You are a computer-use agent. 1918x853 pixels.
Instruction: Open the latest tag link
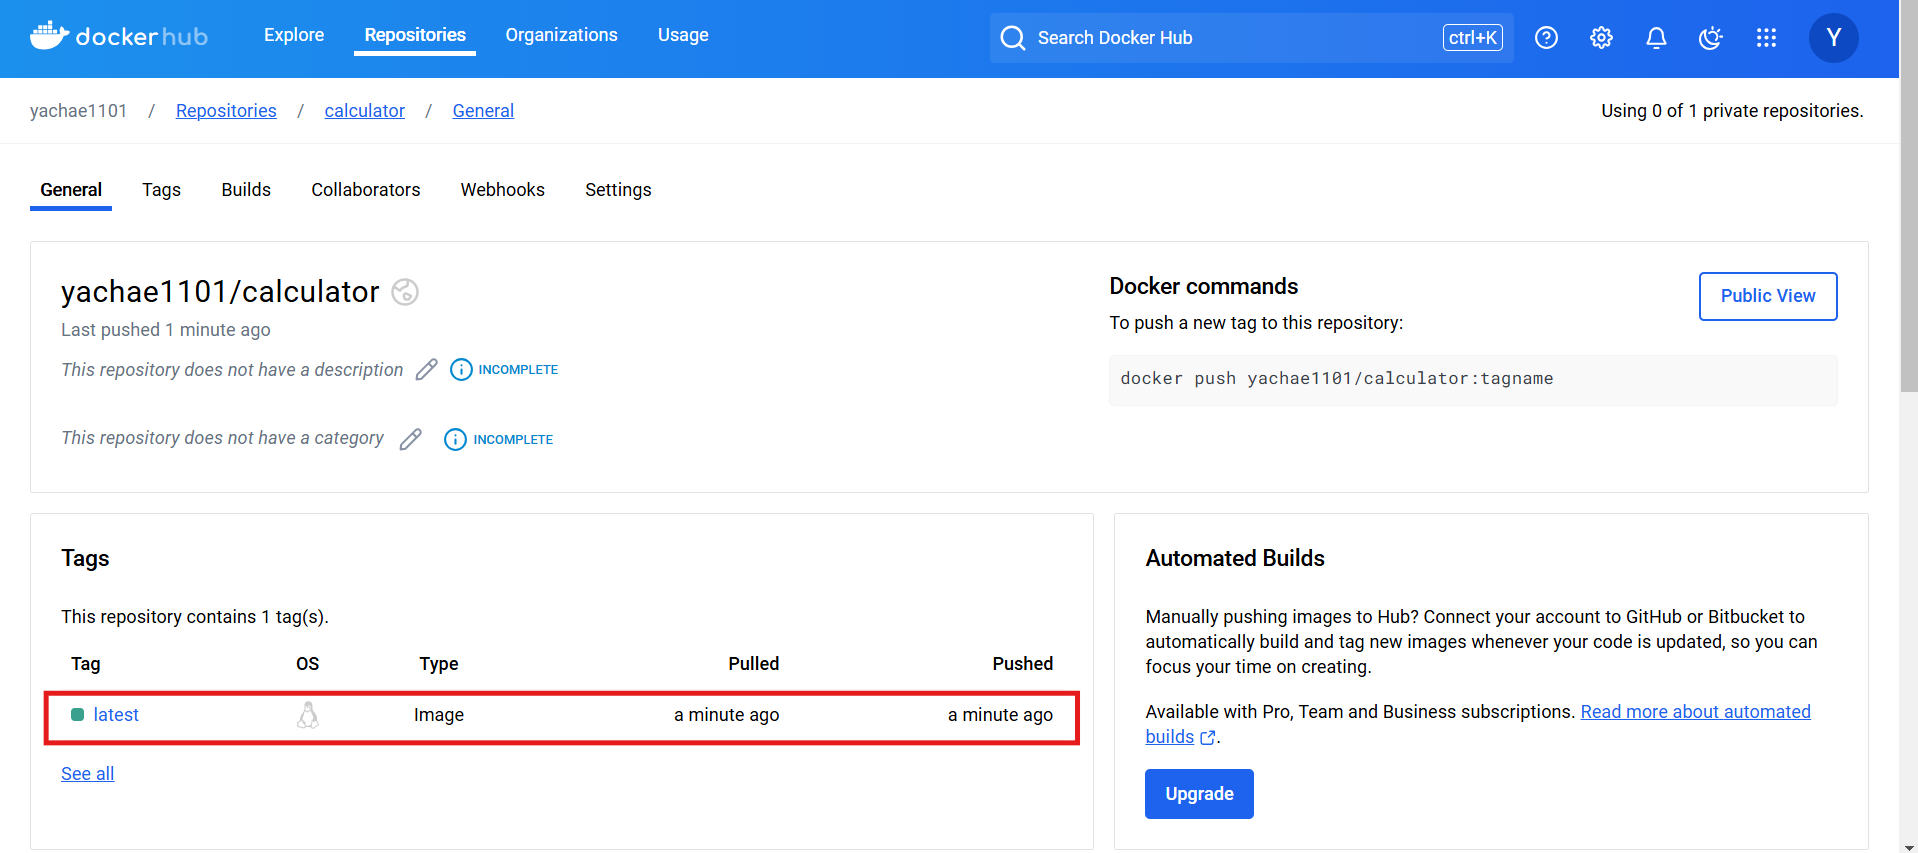[116, 715]
